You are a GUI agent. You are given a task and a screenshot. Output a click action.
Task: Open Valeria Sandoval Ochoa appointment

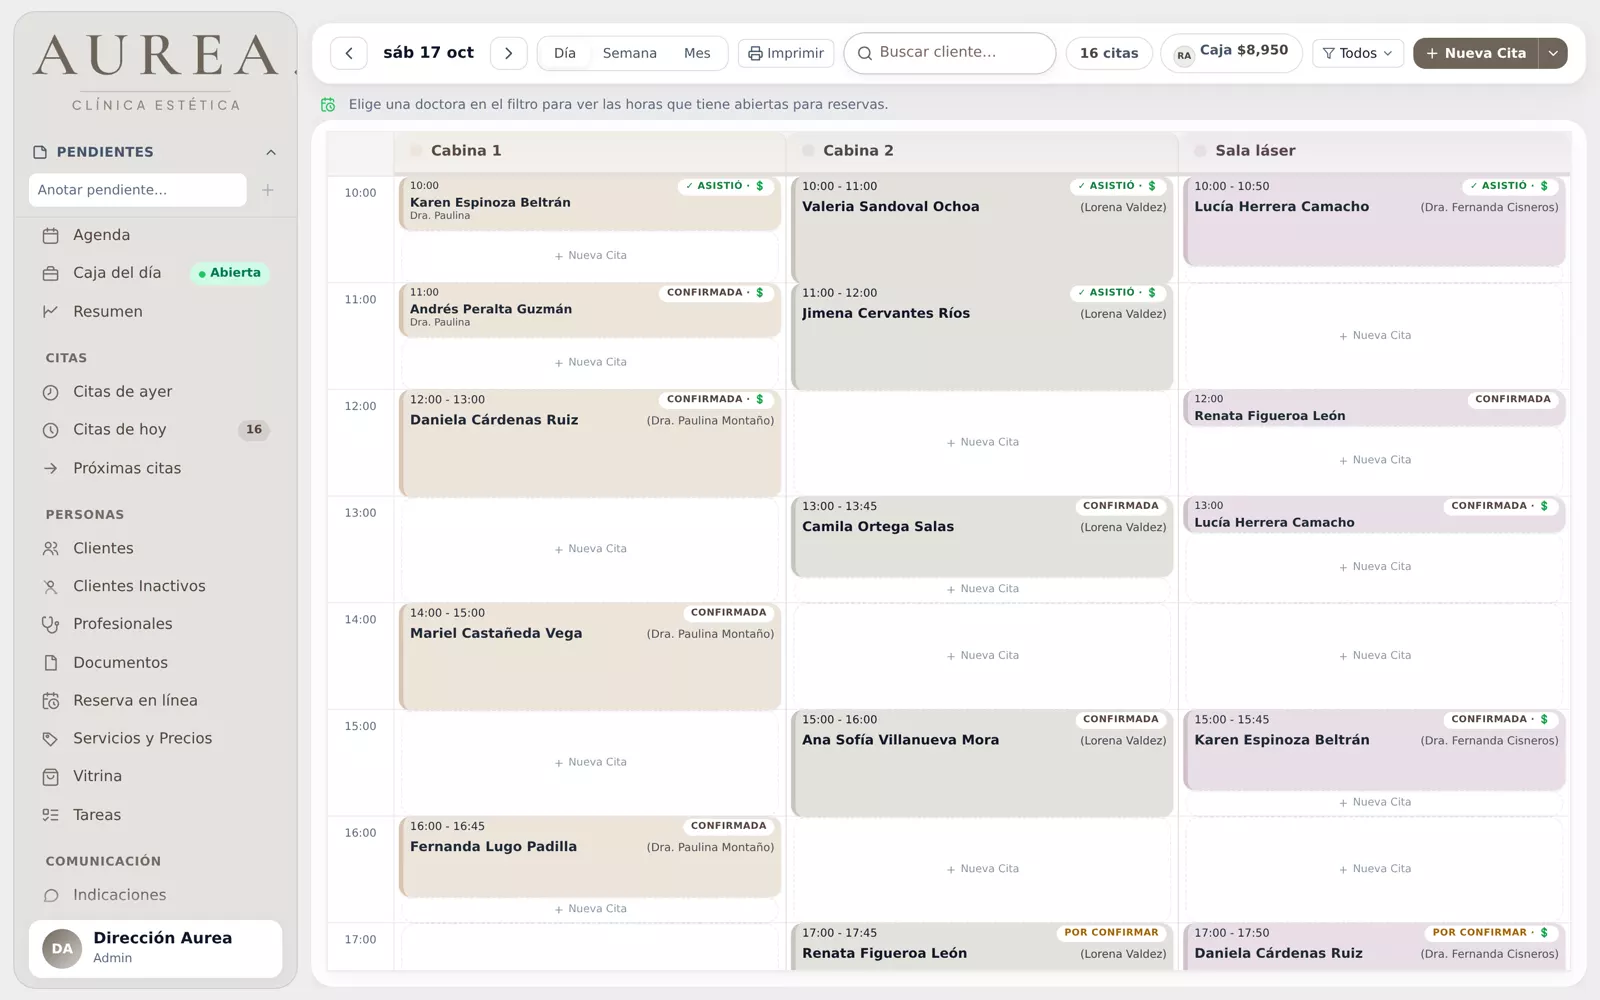pos(982,229)
